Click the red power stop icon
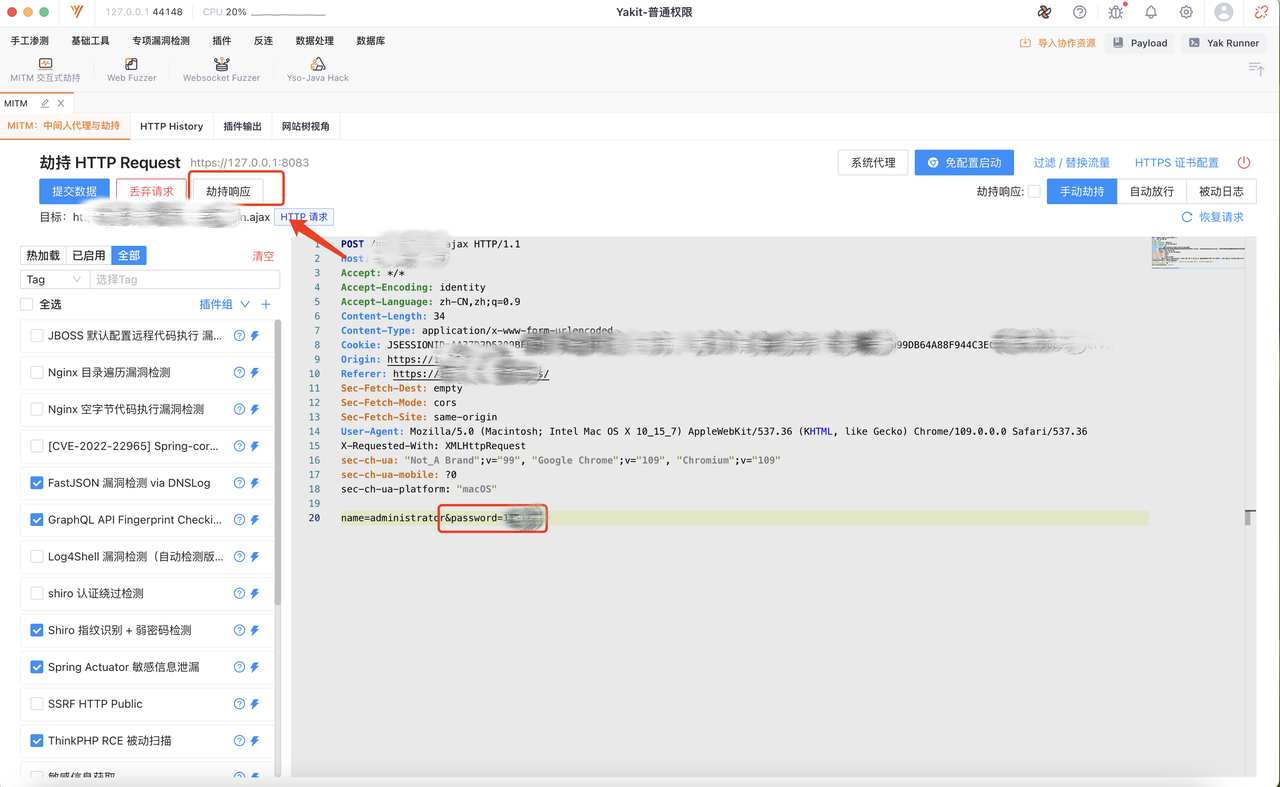This screenshot has width=1280, height=787. coord(1244,162)
